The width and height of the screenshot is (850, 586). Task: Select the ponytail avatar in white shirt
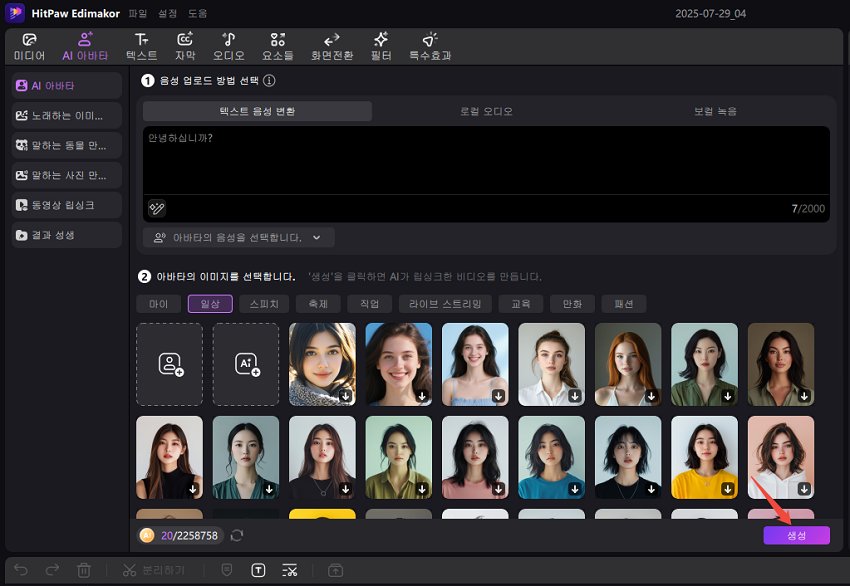(x=552, y=364)
